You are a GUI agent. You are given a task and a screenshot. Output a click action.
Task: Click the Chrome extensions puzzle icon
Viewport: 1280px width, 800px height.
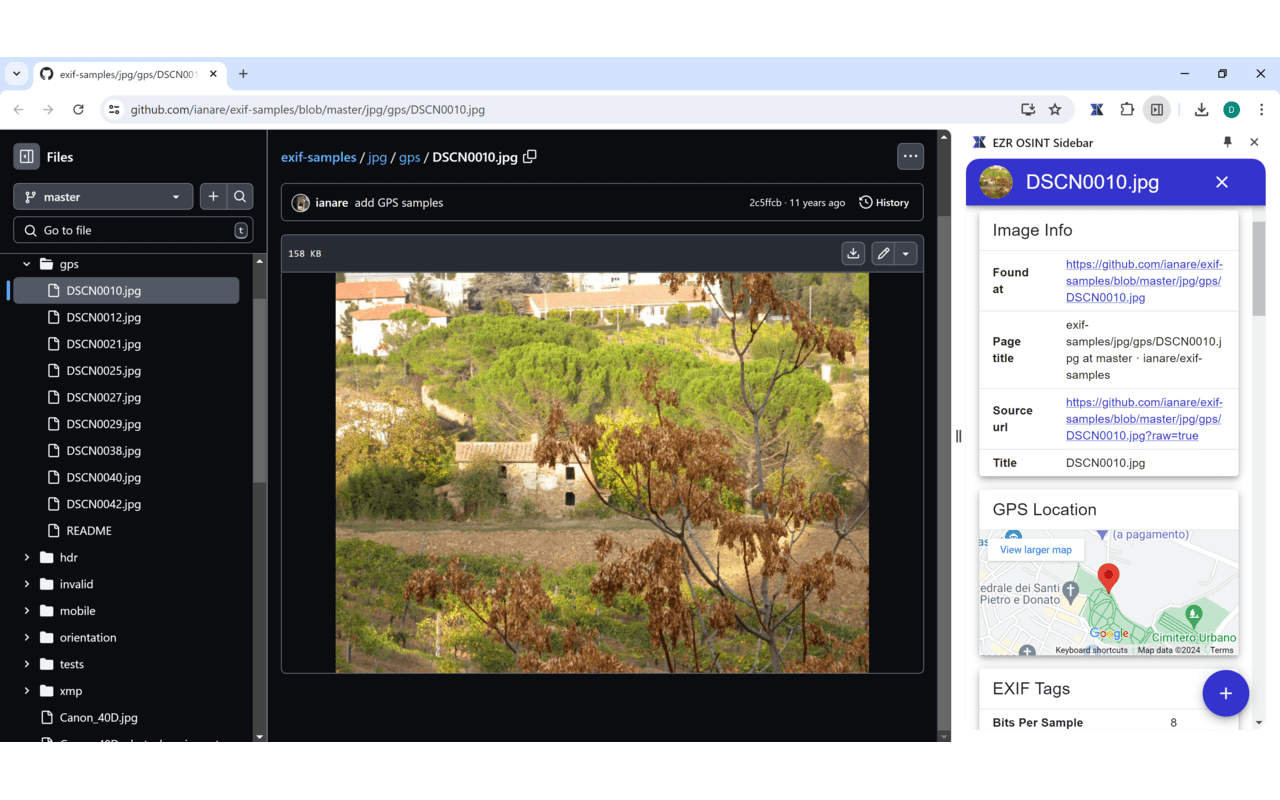coord(1125,110)
